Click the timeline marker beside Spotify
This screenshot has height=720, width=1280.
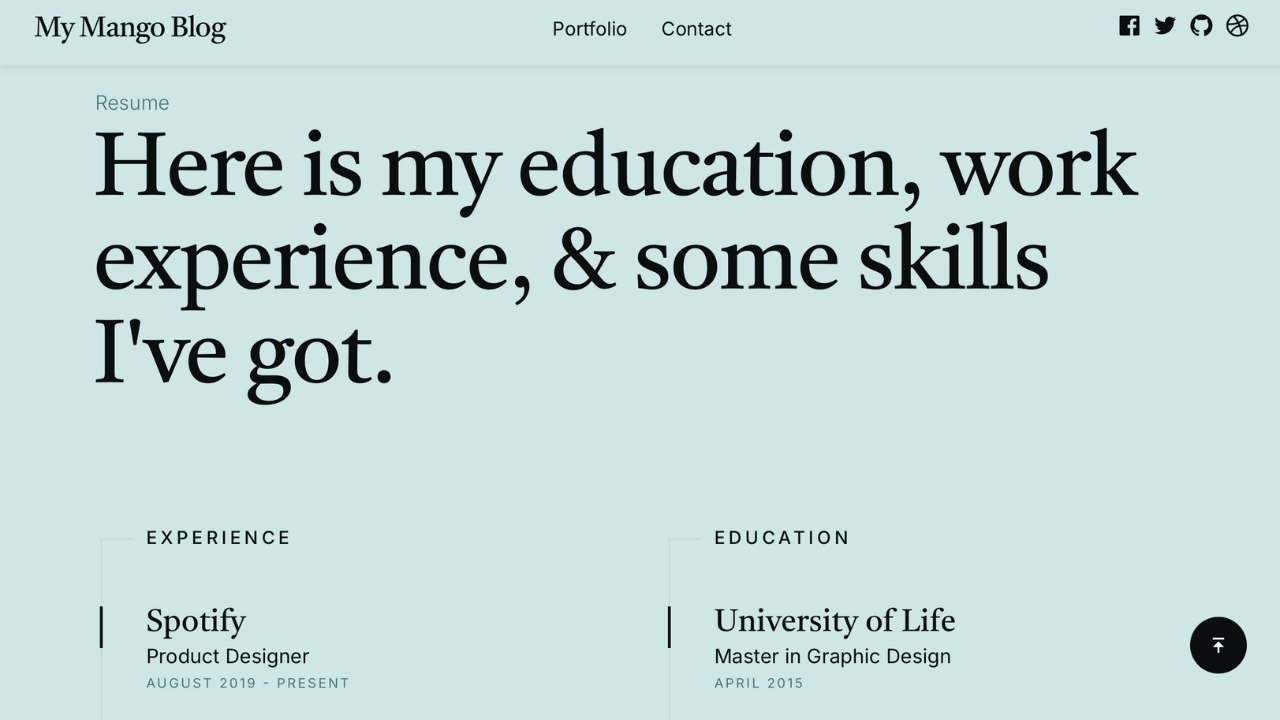(x=101, y=627)
